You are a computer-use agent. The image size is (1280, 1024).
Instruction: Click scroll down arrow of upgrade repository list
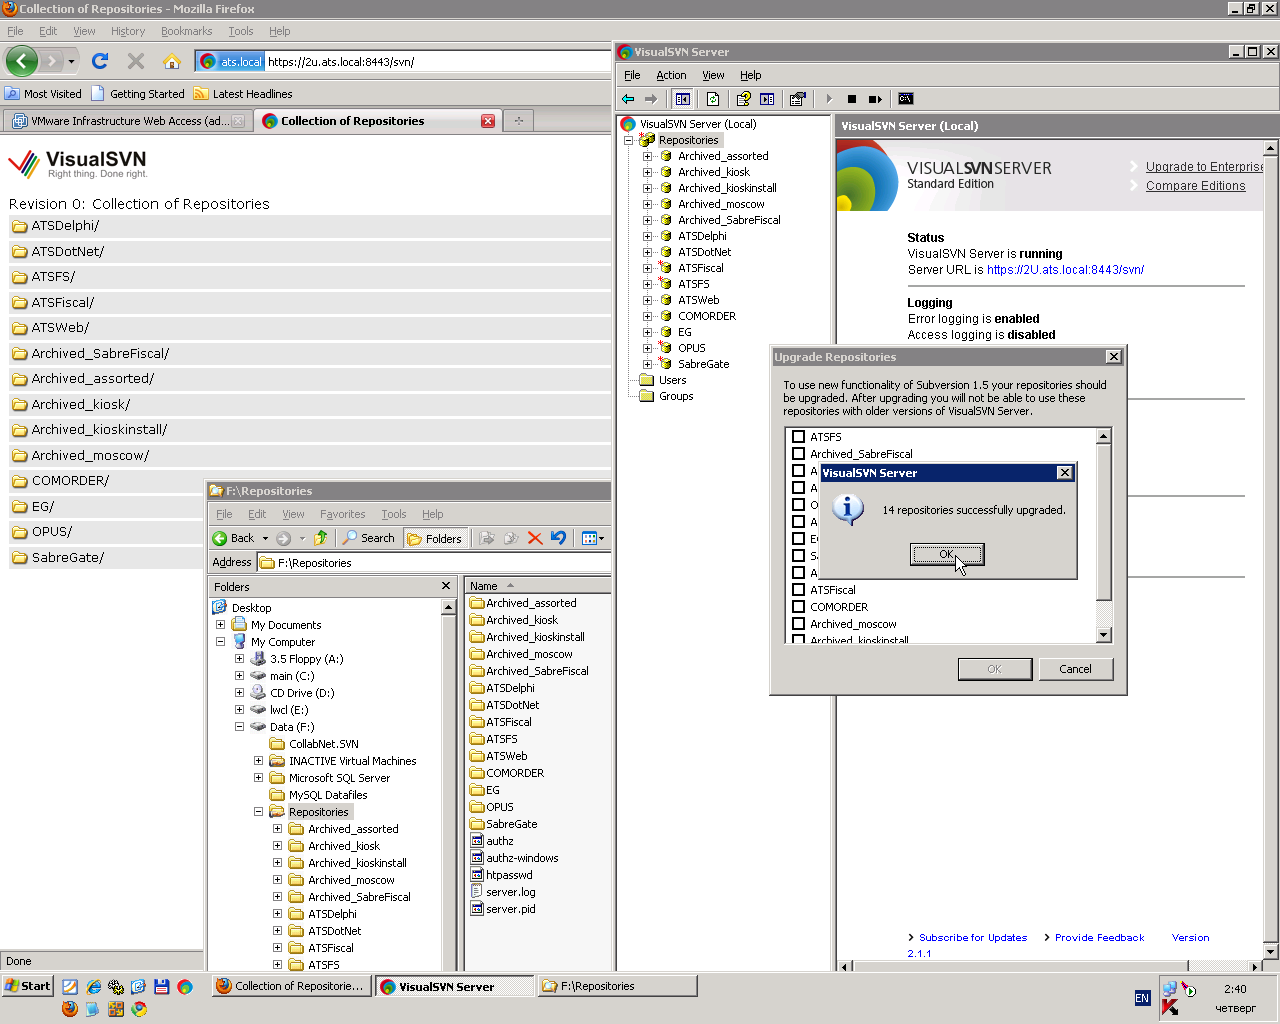[1104, 635]
